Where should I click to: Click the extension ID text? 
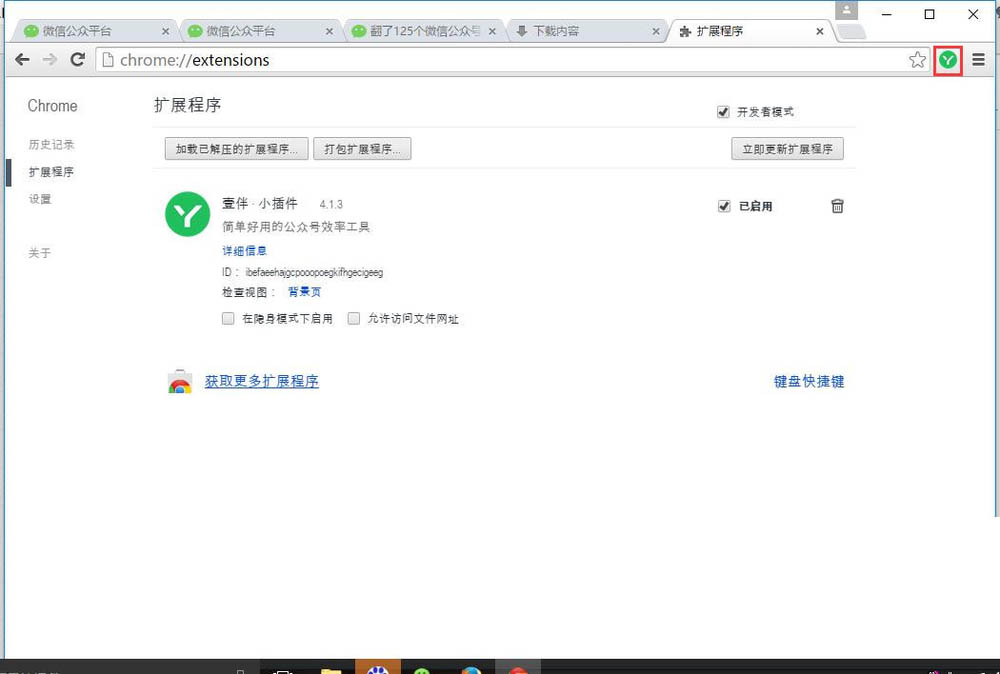click(314, 272)
